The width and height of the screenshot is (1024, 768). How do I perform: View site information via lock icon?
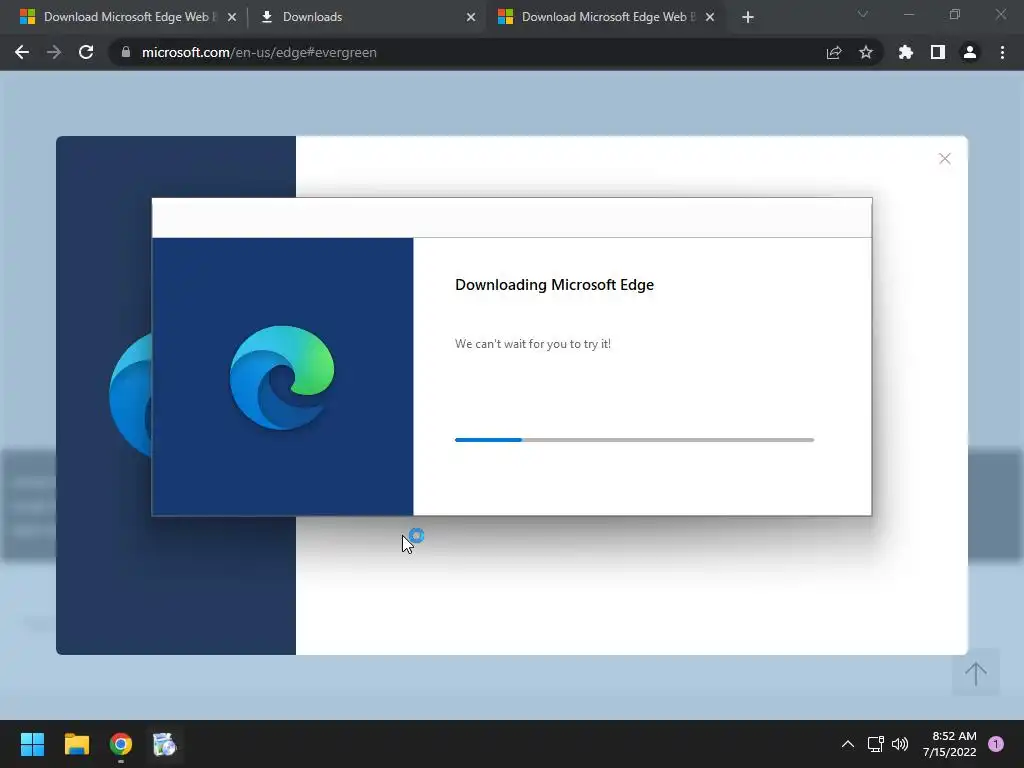point(126,52)
